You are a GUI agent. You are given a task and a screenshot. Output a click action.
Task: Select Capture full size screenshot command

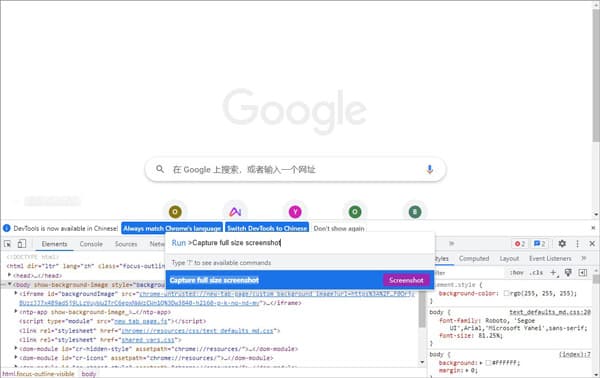point(300,280)
